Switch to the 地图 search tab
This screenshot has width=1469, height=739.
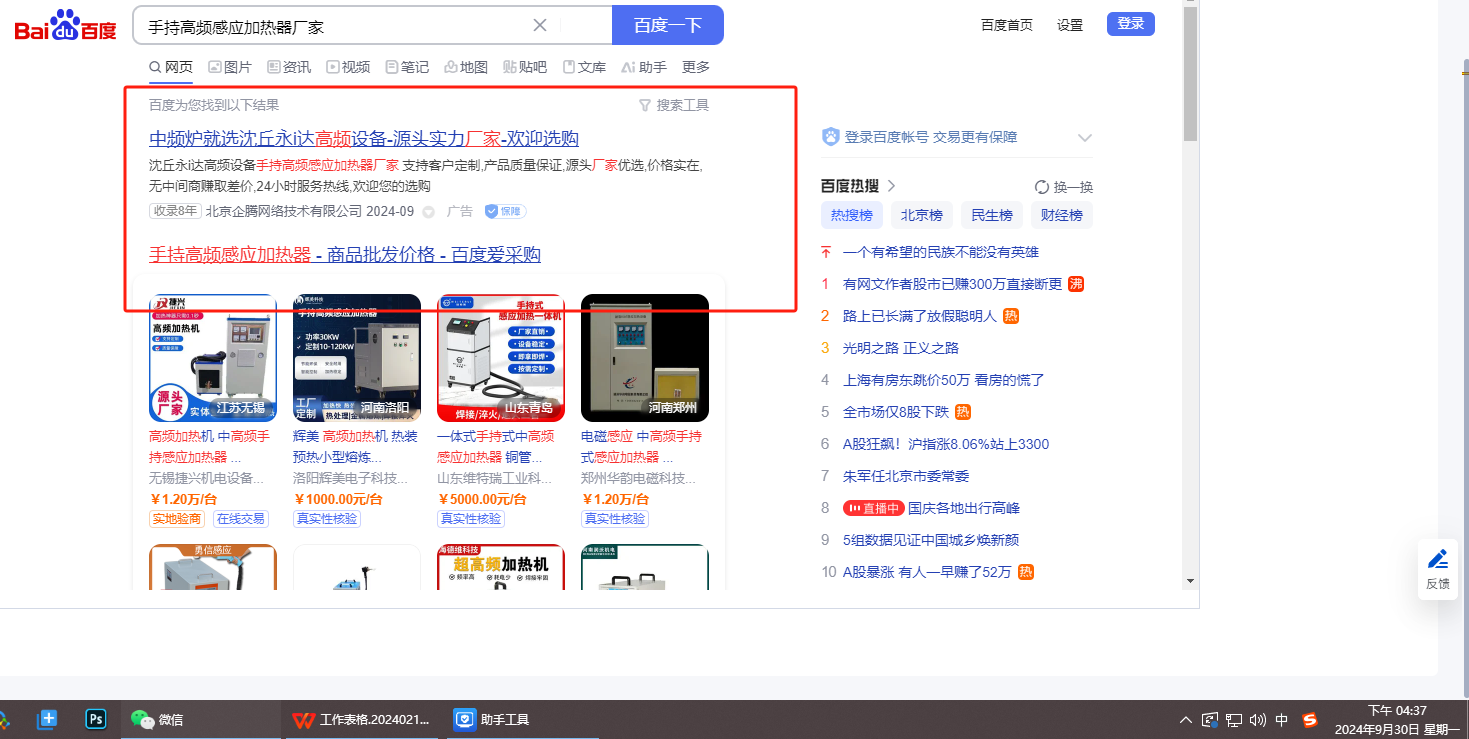[466, 67]
